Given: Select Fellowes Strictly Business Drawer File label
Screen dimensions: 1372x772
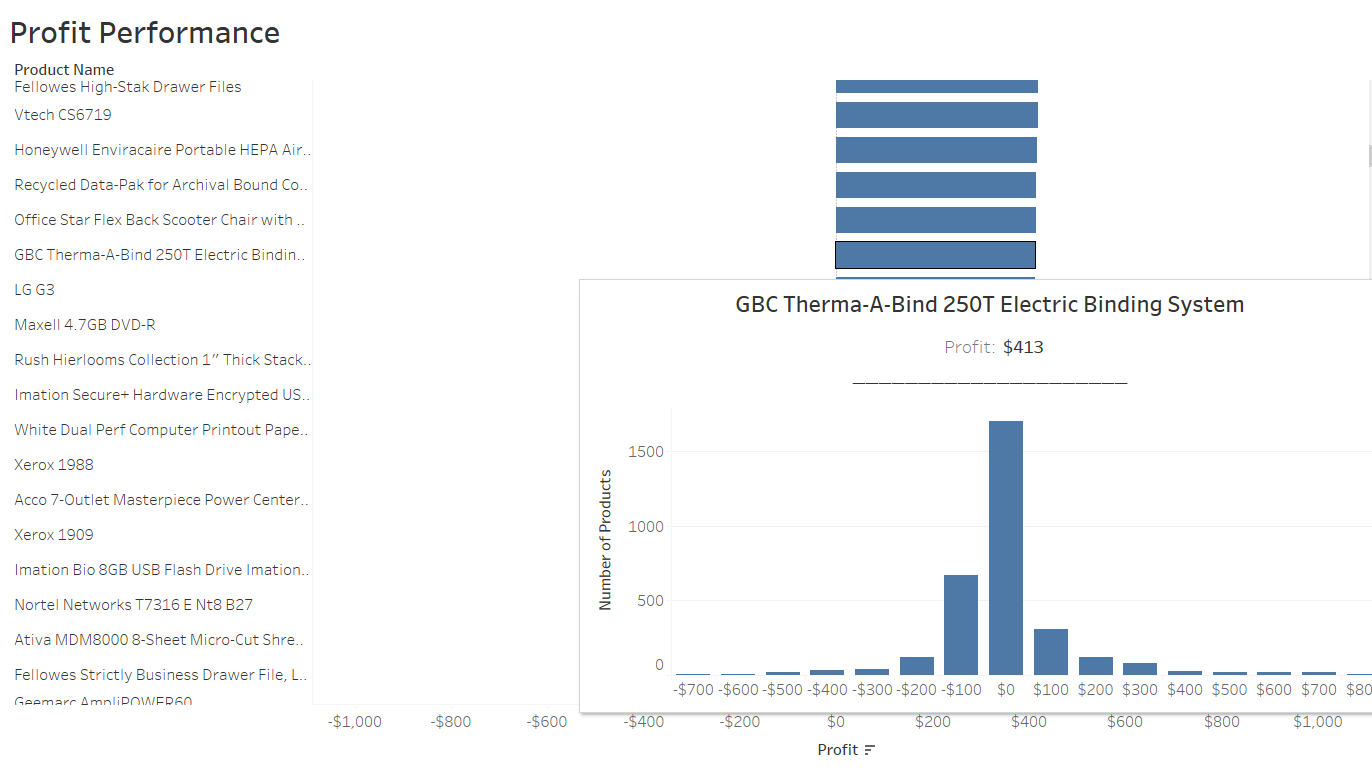Looking at the screenshot, I should tap(160, 675).
